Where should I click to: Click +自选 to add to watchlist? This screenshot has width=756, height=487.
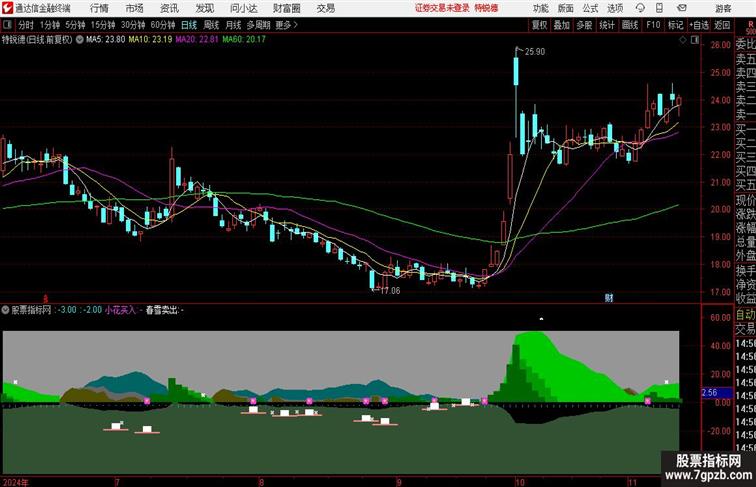pyautogui.click(x=699, y=25)
